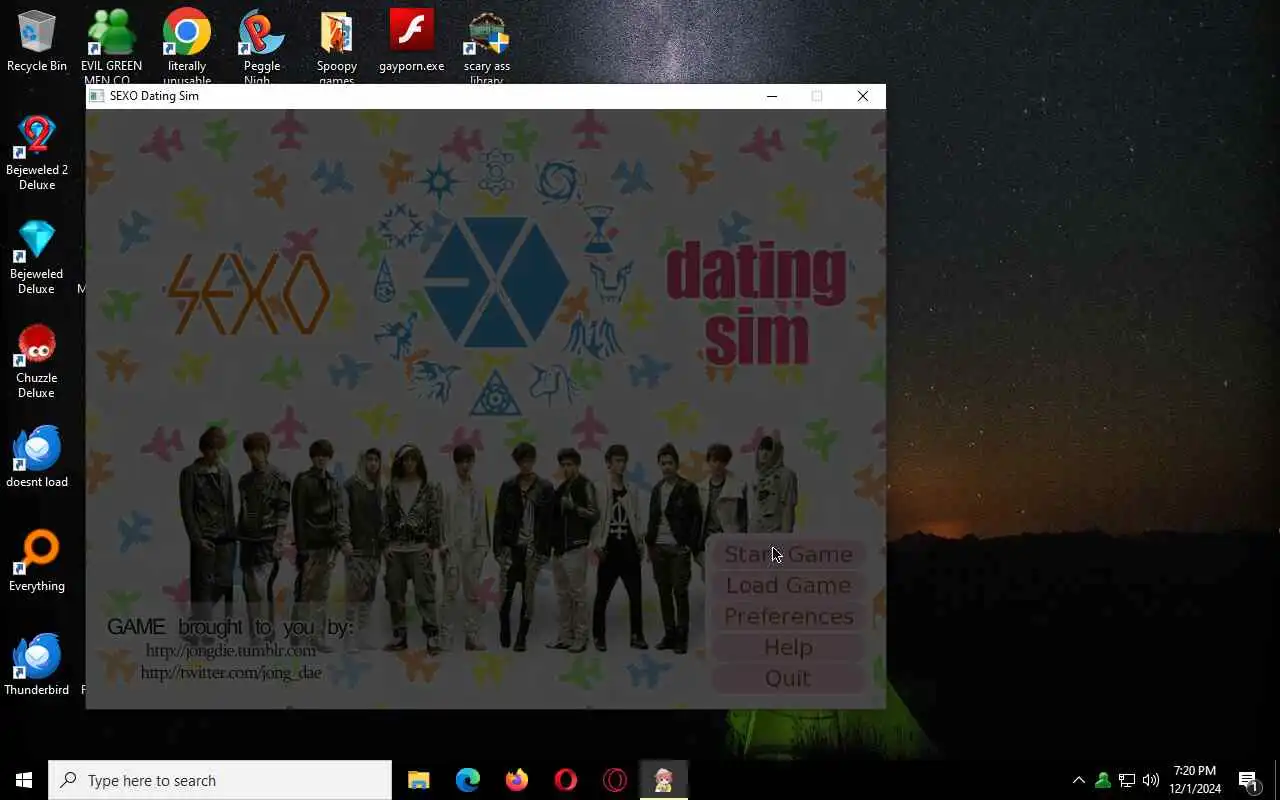Open File Explorer from the taskbar
1280x800 pixels.
coord(418,780)
